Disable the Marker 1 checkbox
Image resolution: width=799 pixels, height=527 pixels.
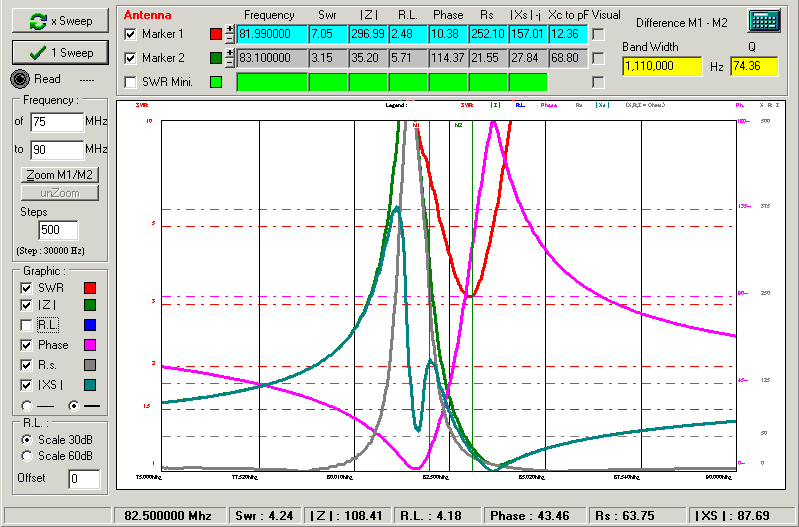[x=130, y=34]
